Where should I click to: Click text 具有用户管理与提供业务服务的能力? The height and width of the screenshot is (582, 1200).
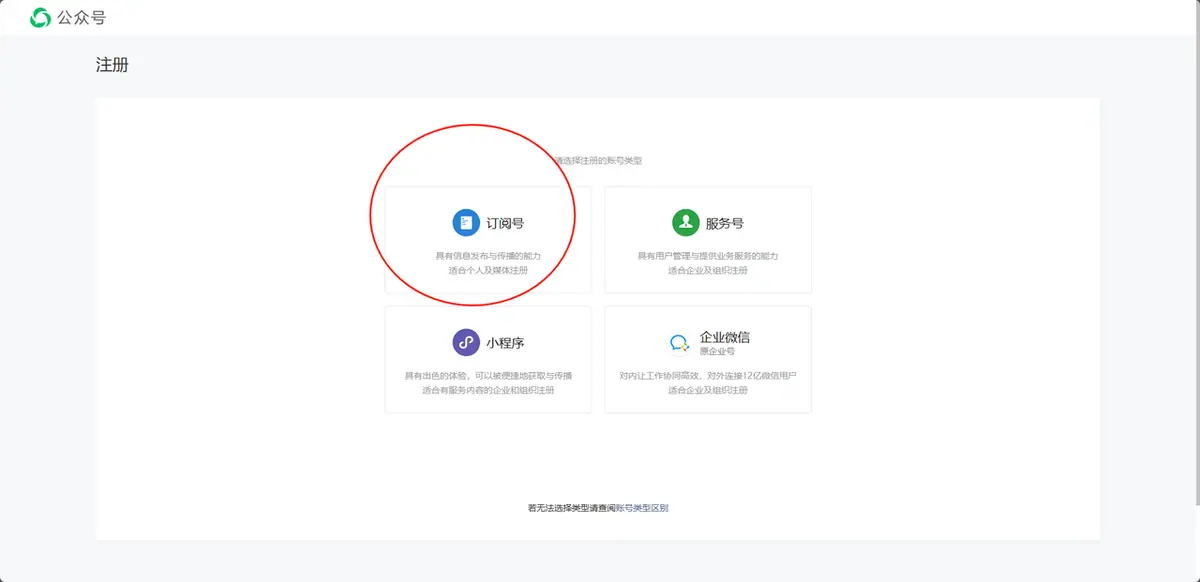coord(708,256)
